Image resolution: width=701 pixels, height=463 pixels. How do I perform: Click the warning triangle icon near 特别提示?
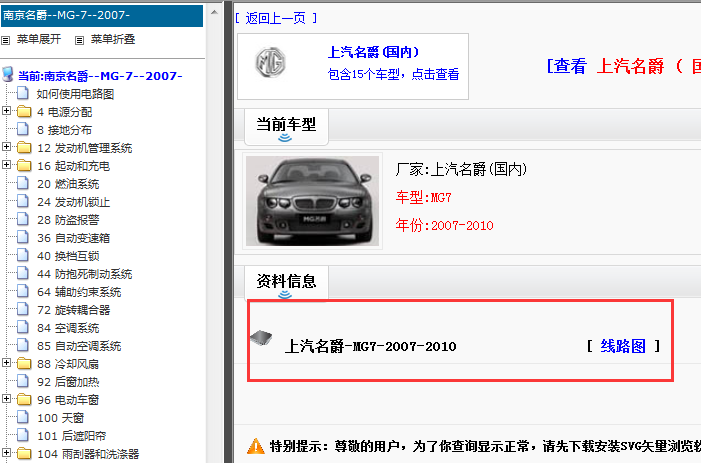[256, 446]
